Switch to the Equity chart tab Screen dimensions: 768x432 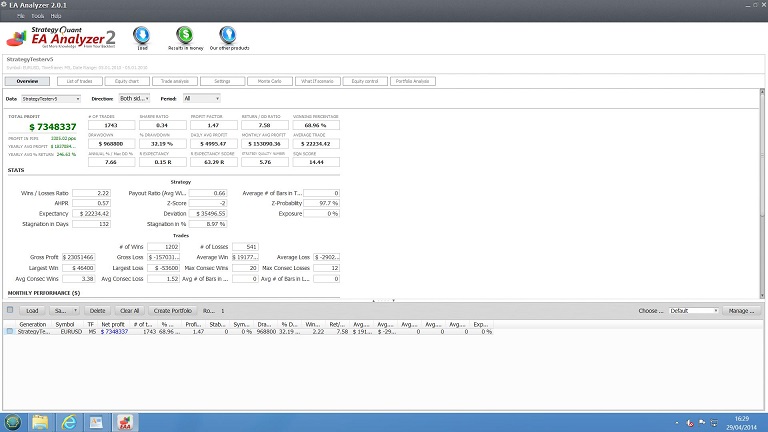click(x=126, y=81)
